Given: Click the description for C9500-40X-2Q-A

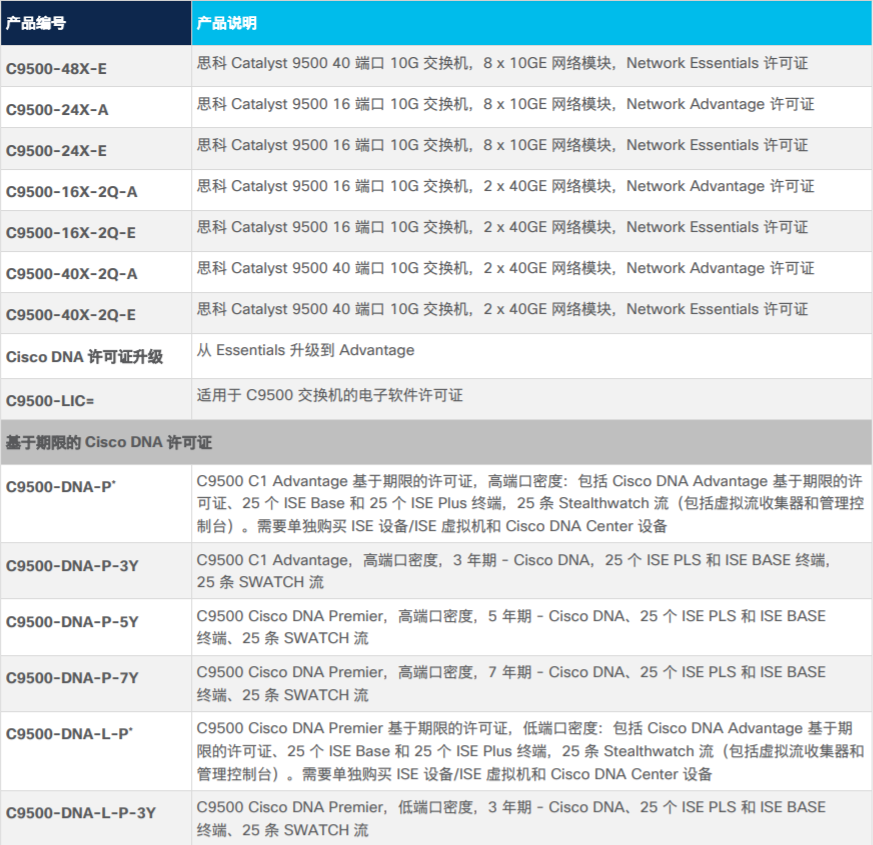Looking at the screenshot, I should (x=506, y=268).
